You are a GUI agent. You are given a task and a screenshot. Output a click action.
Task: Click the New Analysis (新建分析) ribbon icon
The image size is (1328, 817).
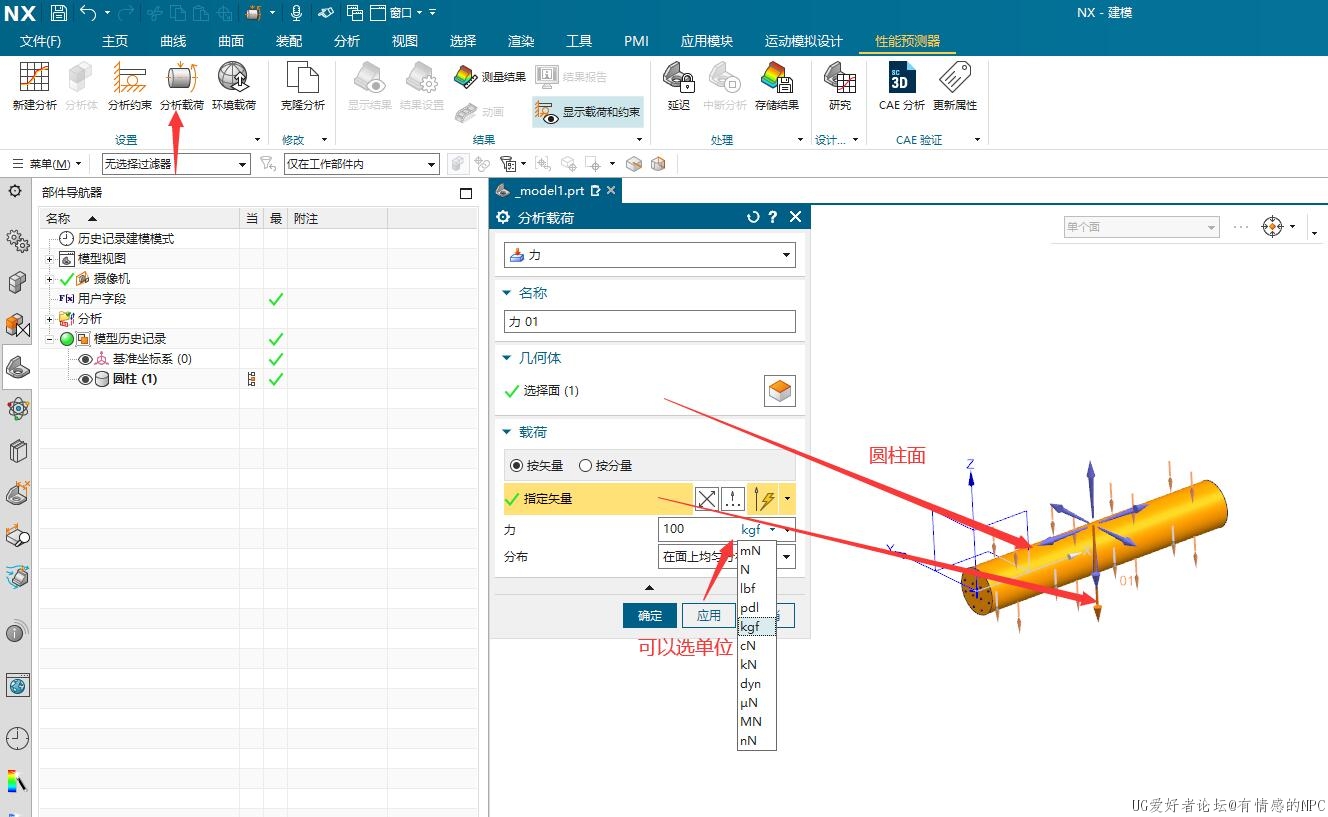34,85
